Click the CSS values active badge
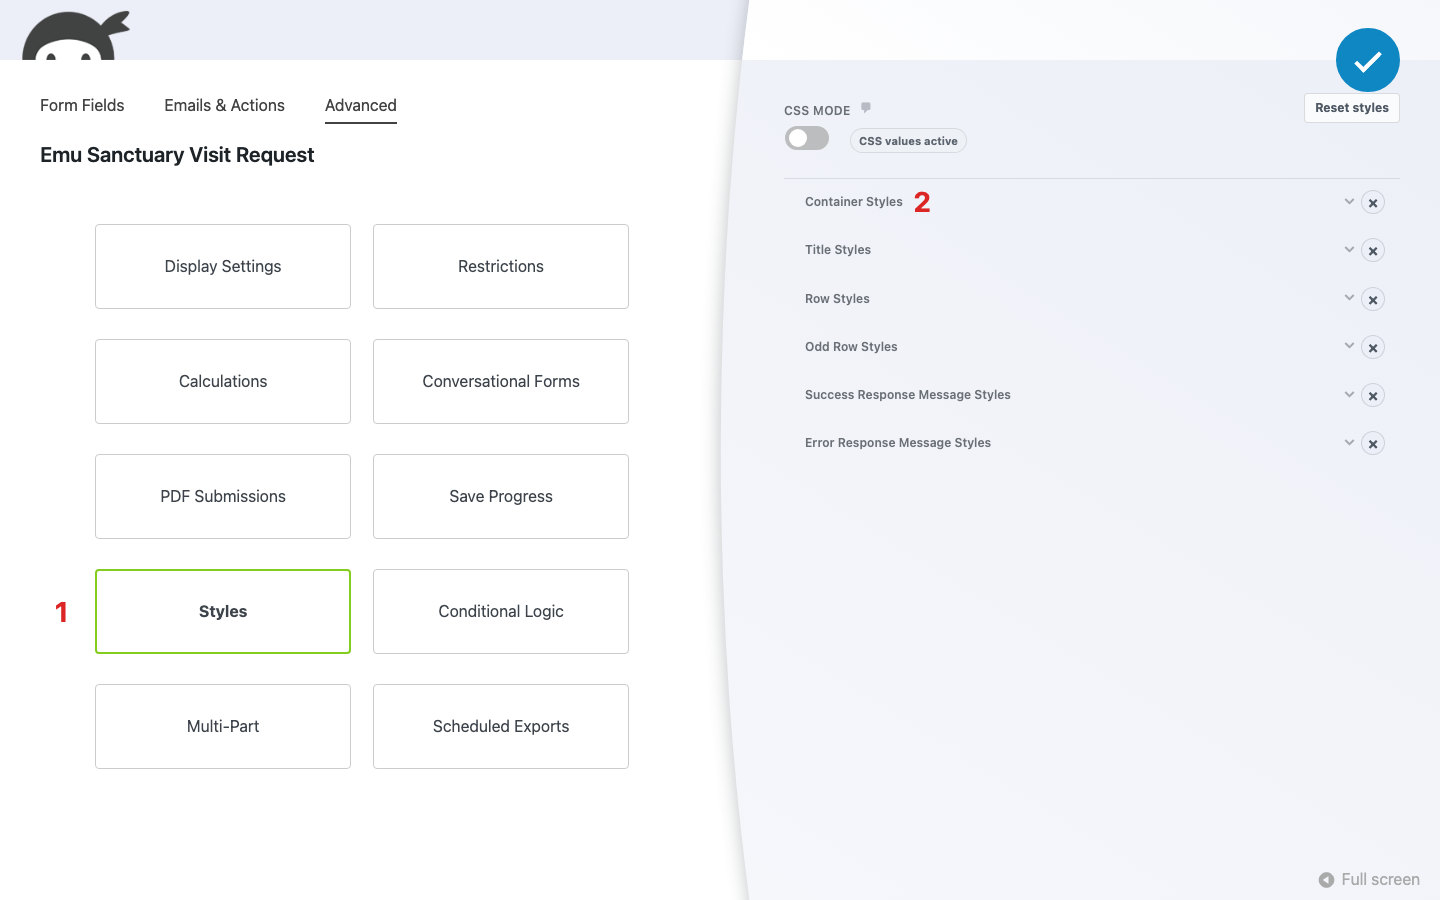 908,141
